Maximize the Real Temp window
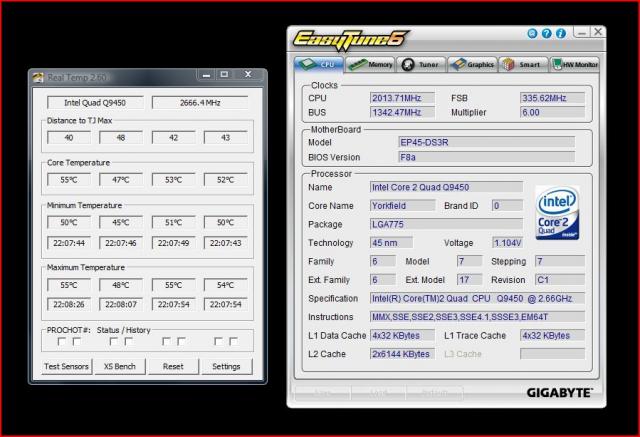This screenshot has width=640, height=437. [x=224, y=74]
